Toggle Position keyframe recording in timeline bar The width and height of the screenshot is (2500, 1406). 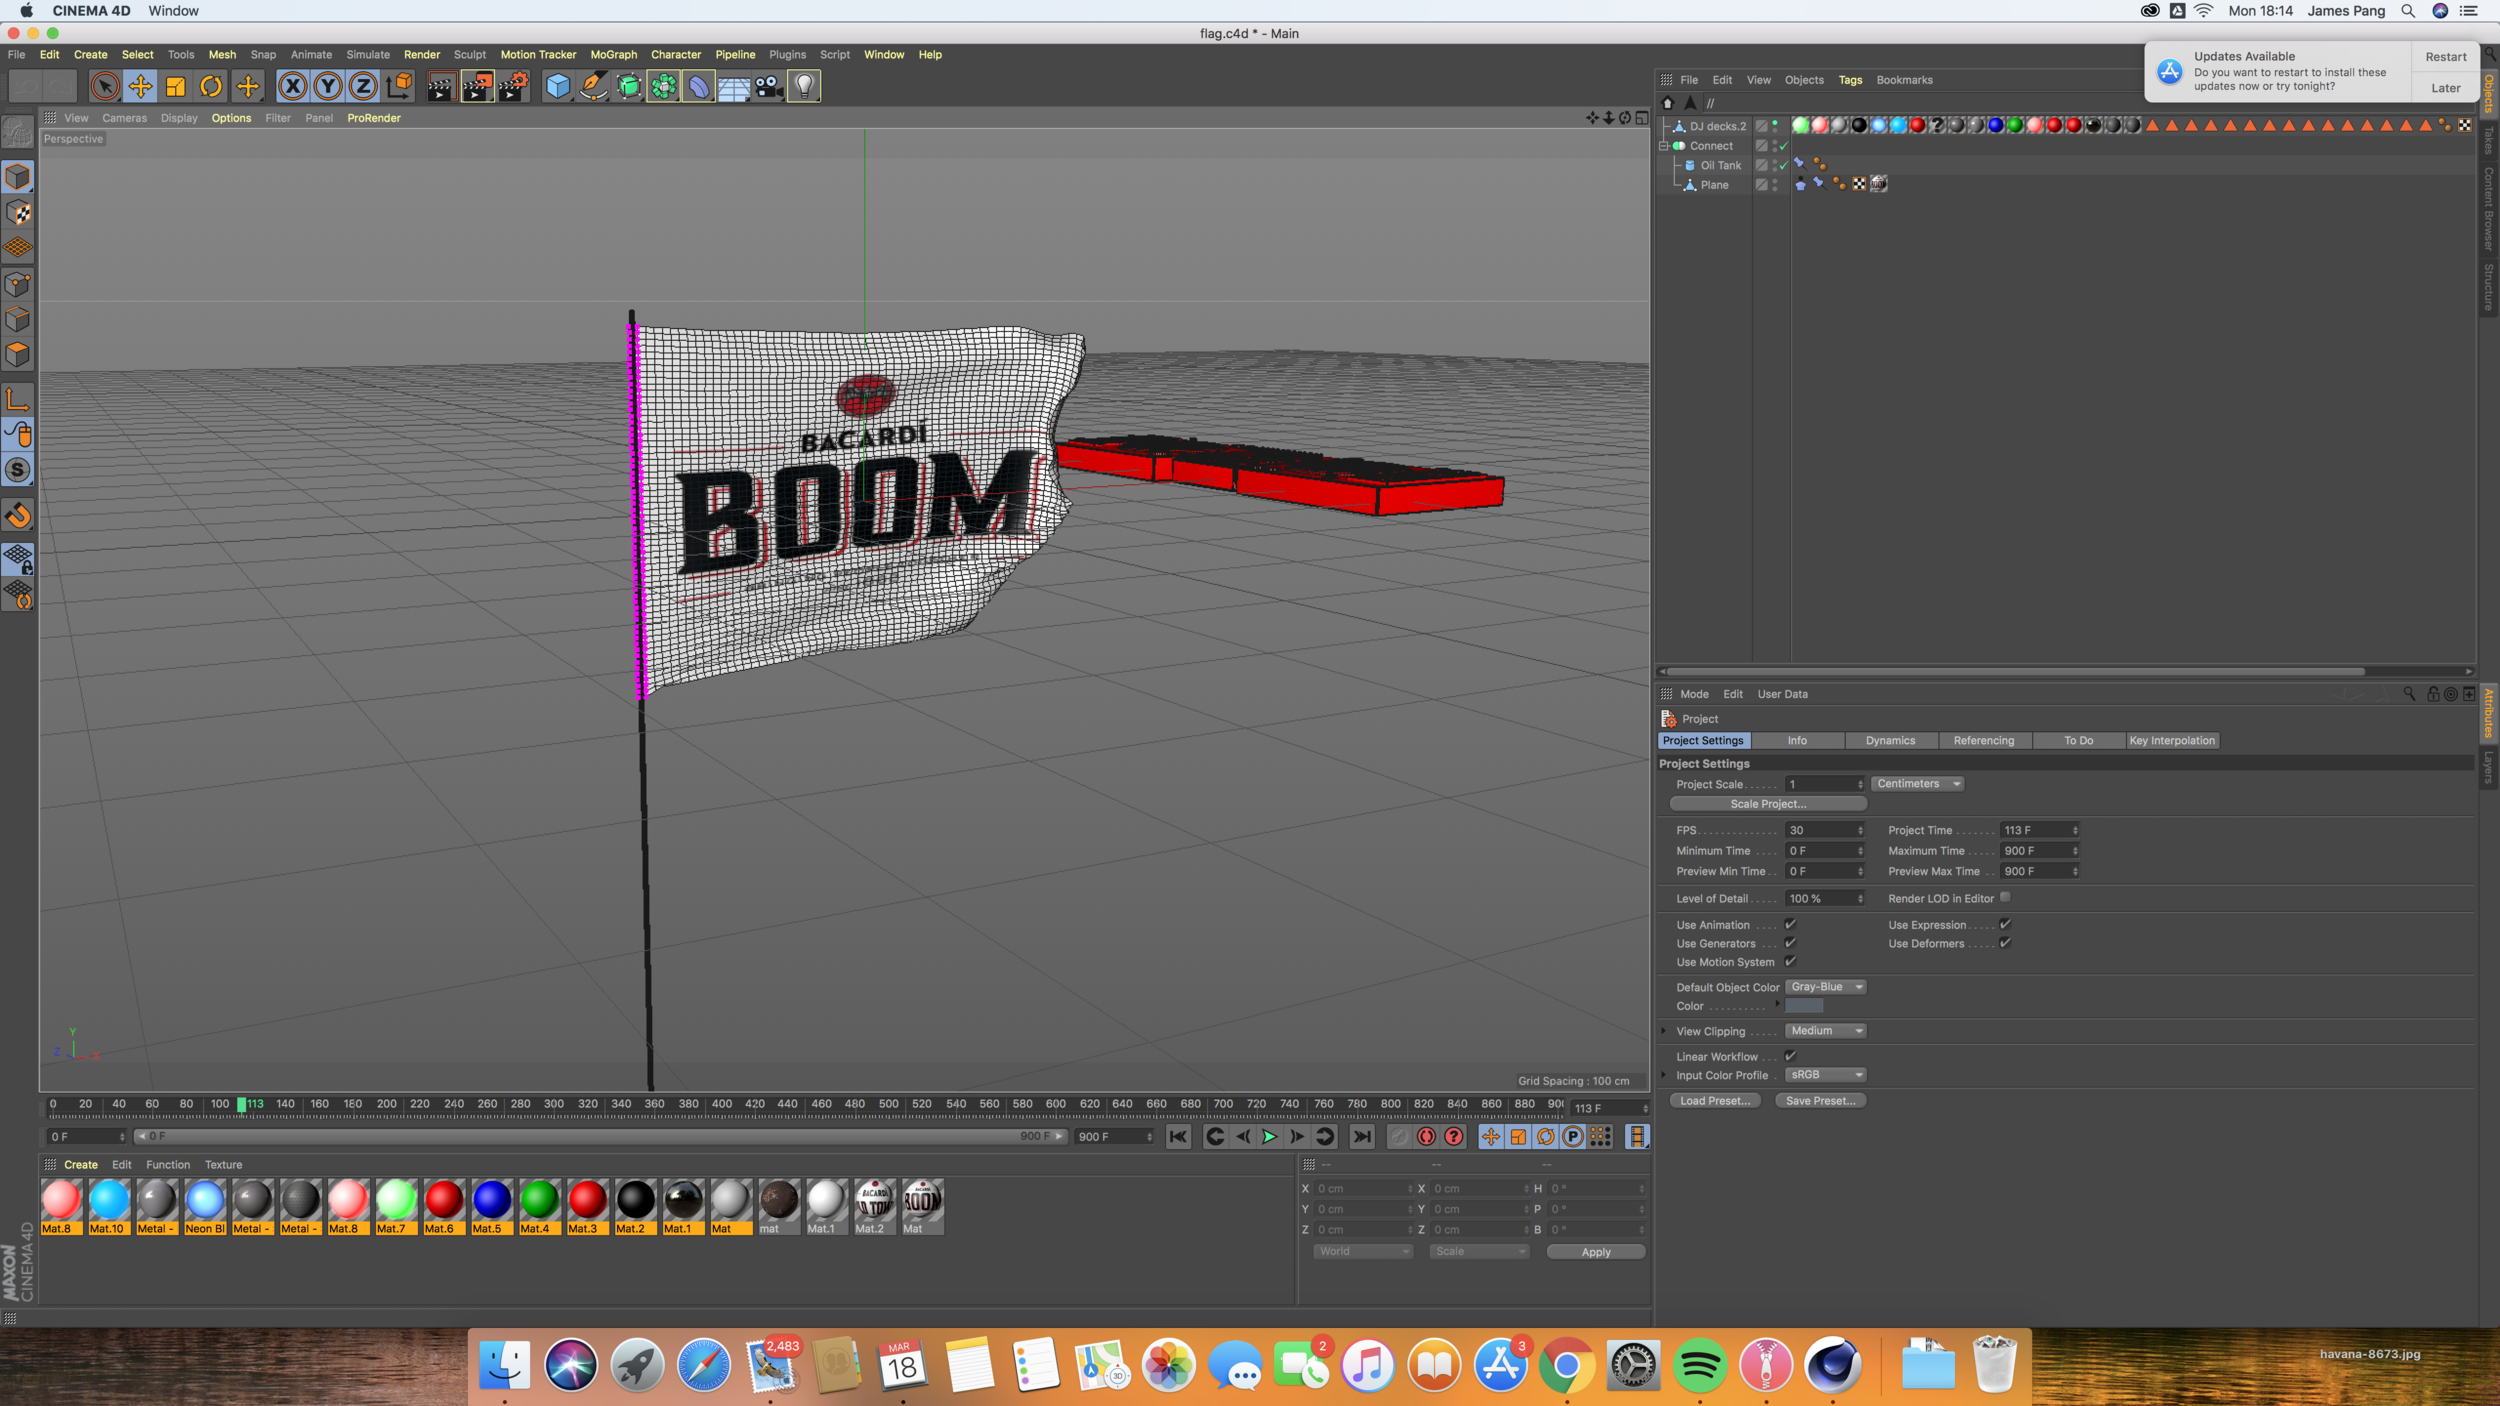(x=1490, y=1137)
